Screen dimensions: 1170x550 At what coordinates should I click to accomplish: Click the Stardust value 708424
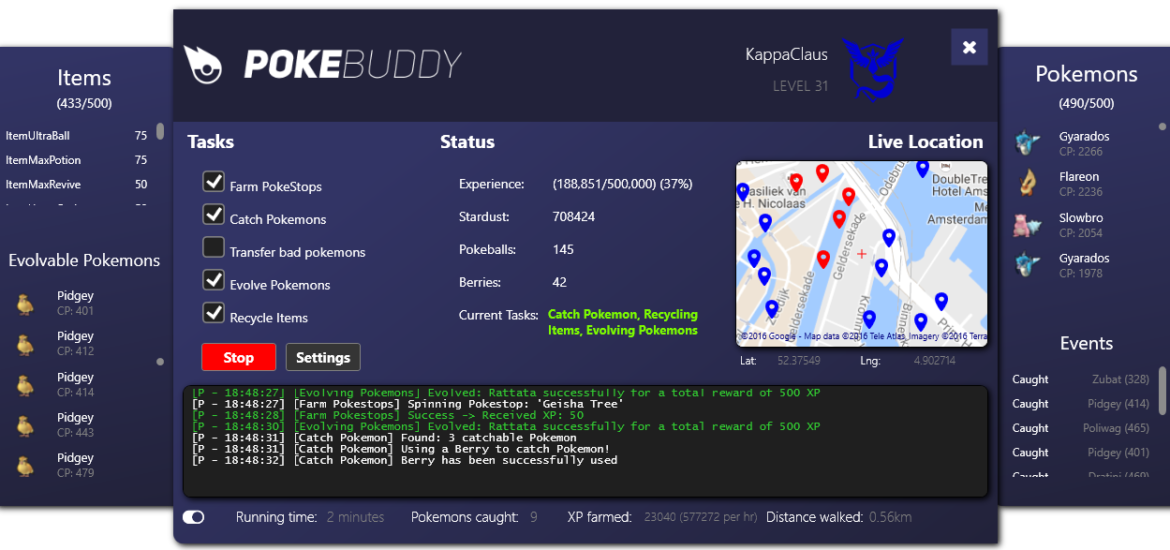coord(574,217)
